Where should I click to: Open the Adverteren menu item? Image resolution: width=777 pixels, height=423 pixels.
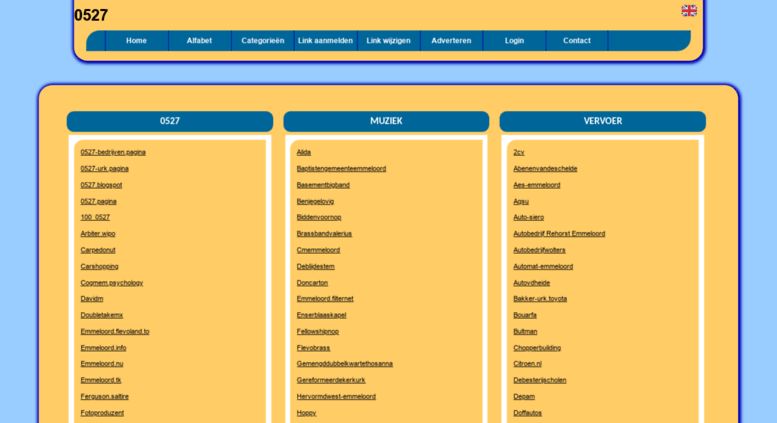pyautogui.click(x=451, y=41)
